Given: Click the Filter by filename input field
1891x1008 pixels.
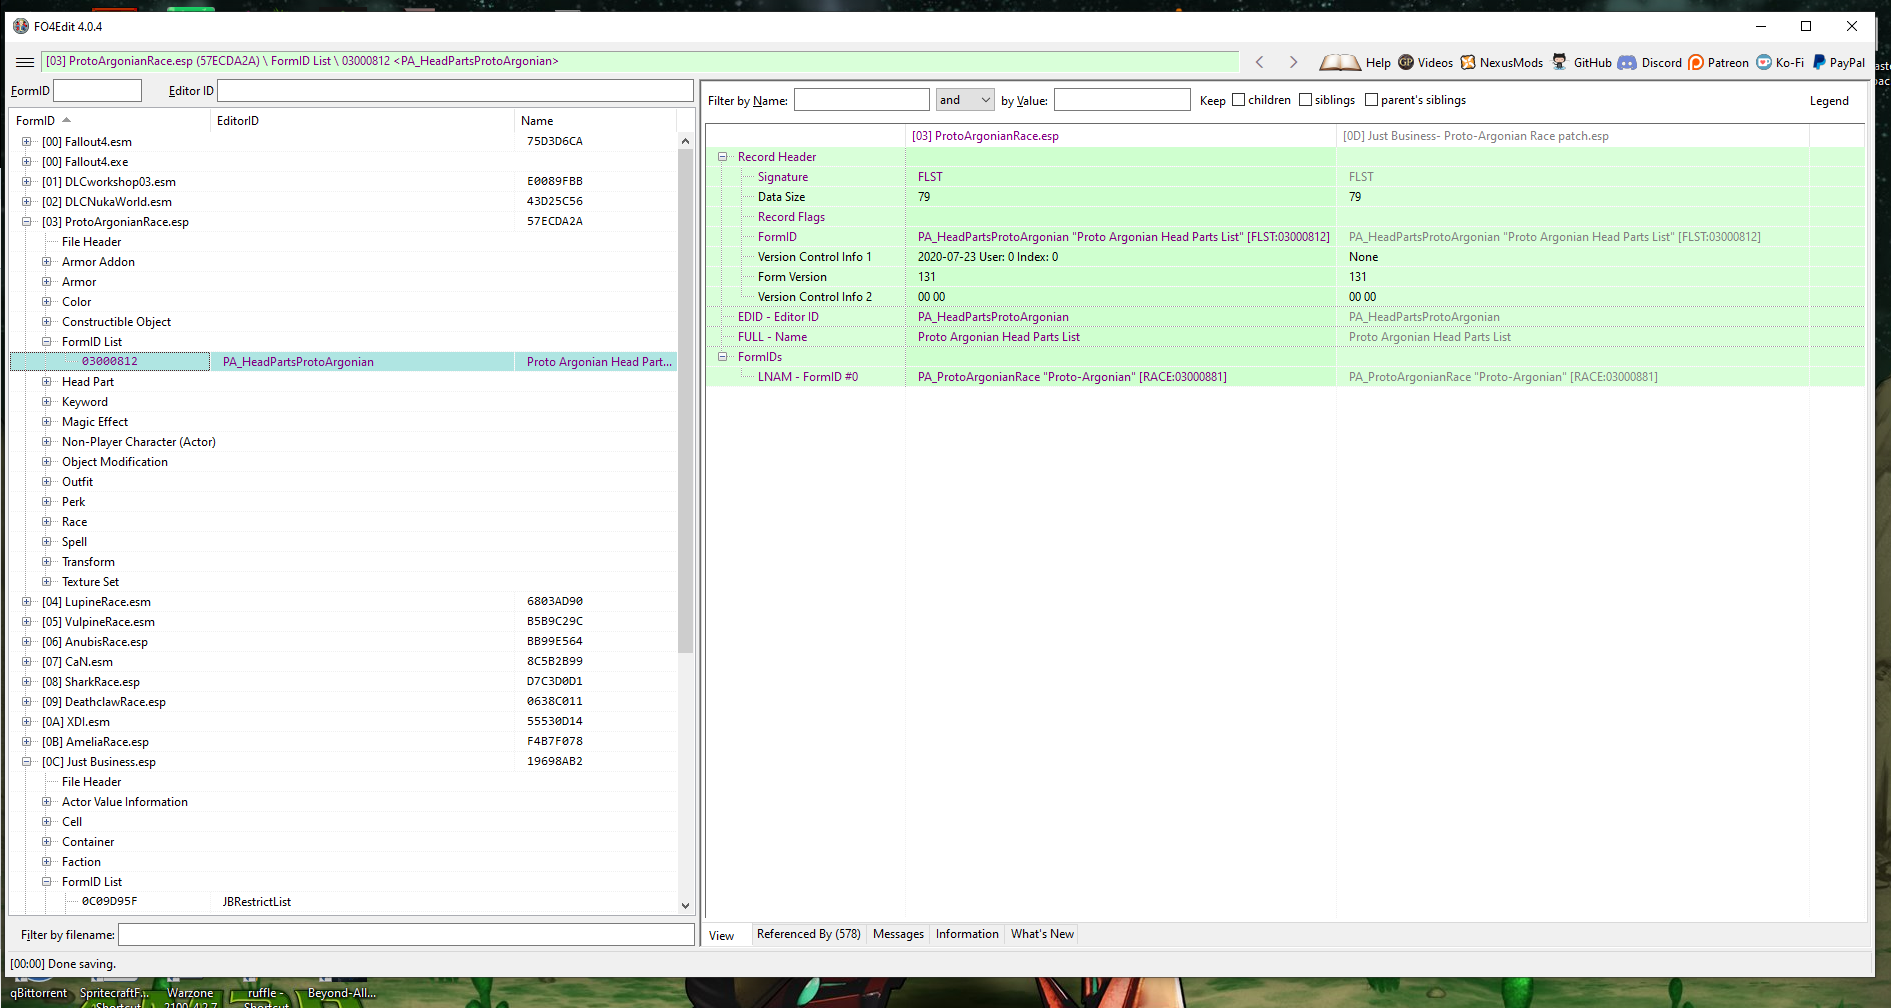Looking at the screenshot, I should point(406,935).
